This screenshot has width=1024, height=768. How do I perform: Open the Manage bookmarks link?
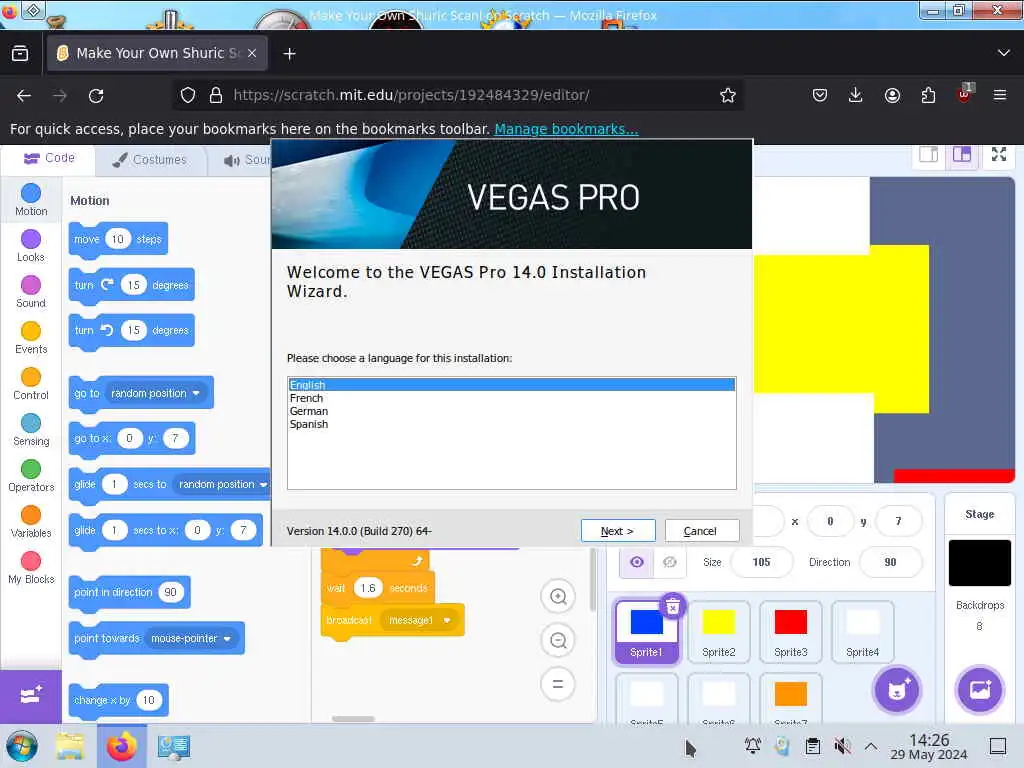tap(566, 129)
